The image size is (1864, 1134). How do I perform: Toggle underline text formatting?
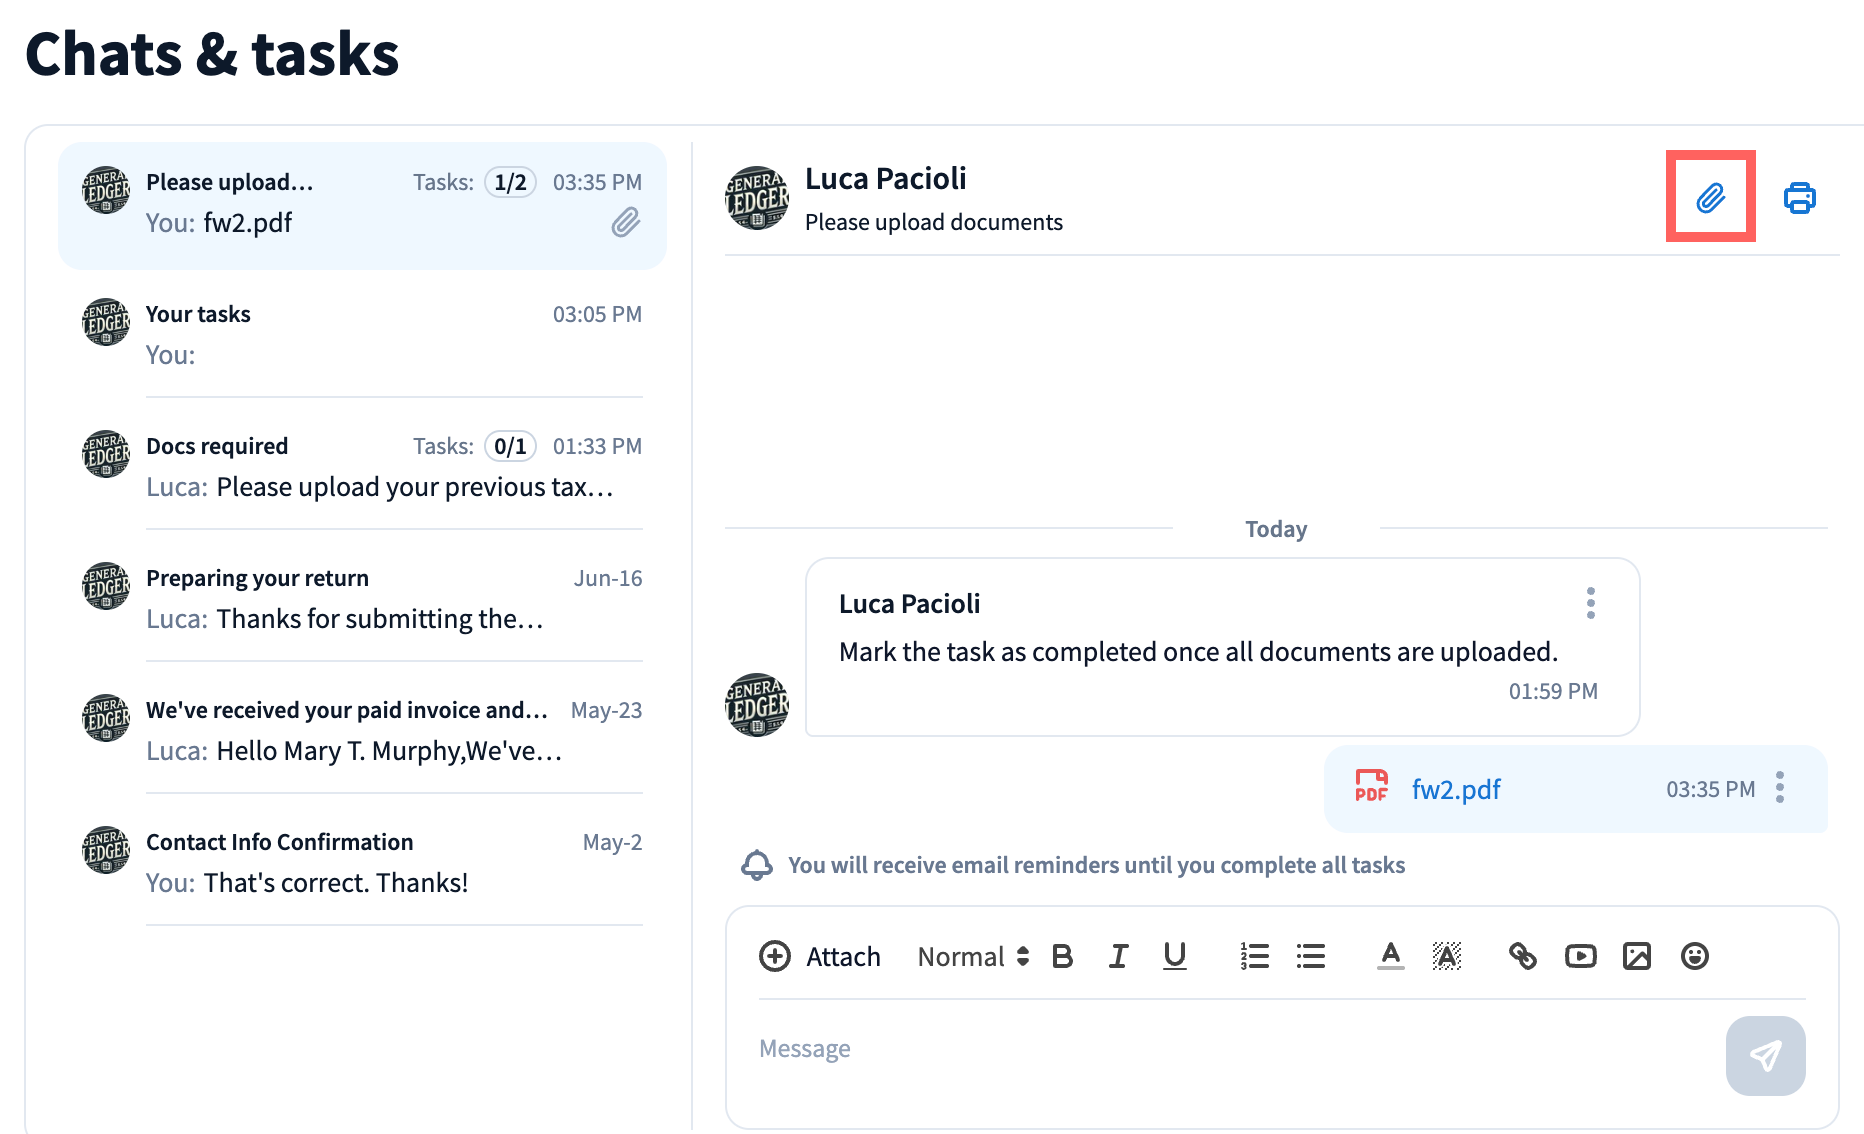1175,956
